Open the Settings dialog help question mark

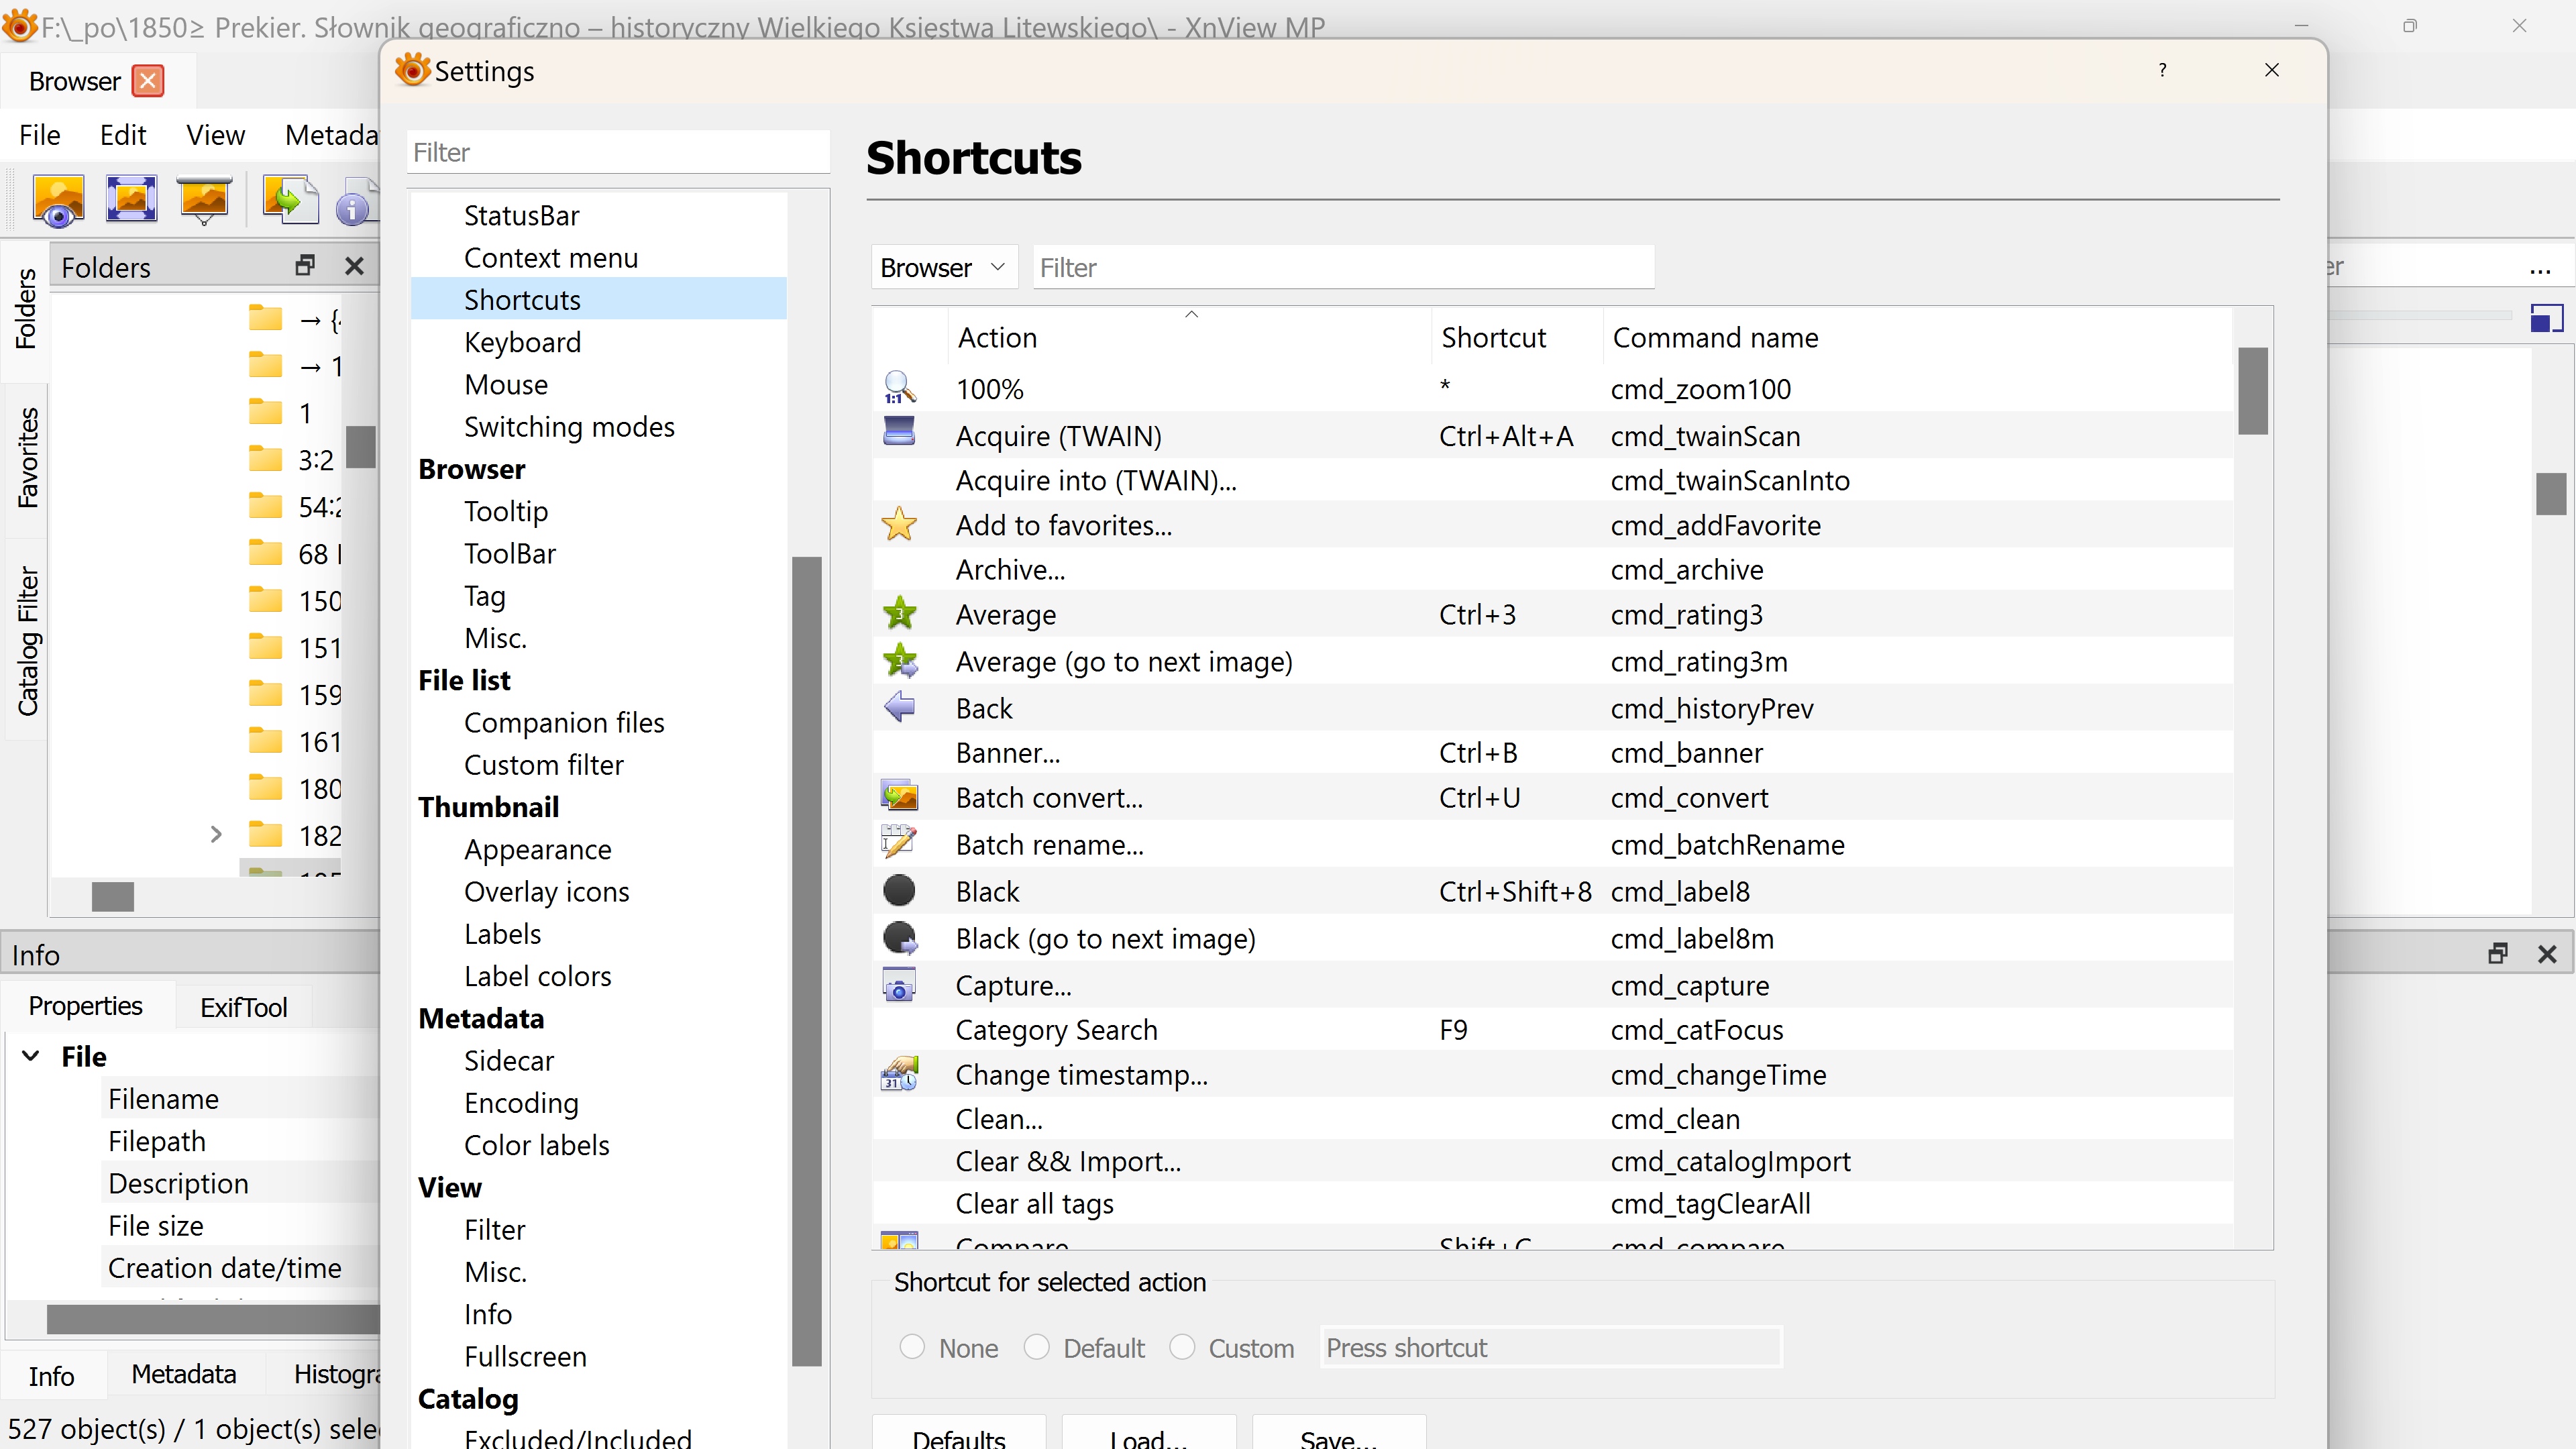2162,70
